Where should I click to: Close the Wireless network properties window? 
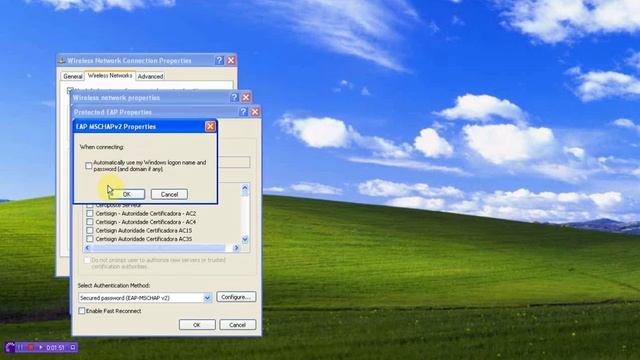[x=246, y=98]
